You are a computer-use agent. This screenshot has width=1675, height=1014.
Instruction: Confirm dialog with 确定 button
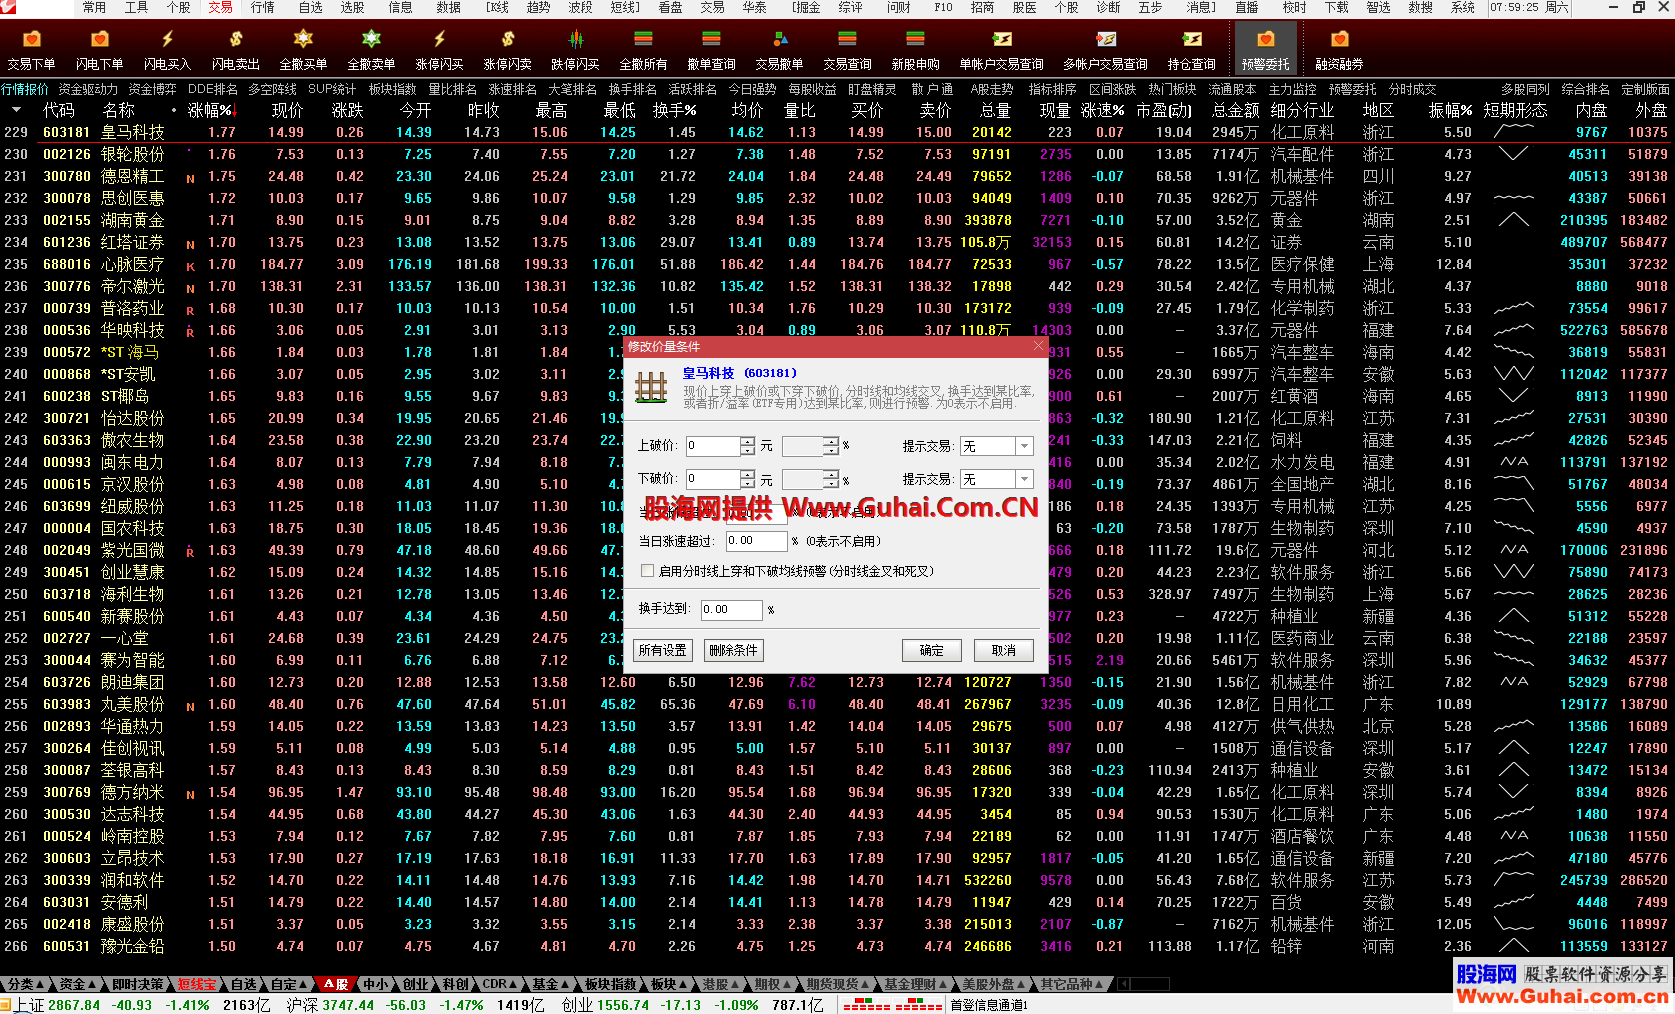[x=931, y=650]
